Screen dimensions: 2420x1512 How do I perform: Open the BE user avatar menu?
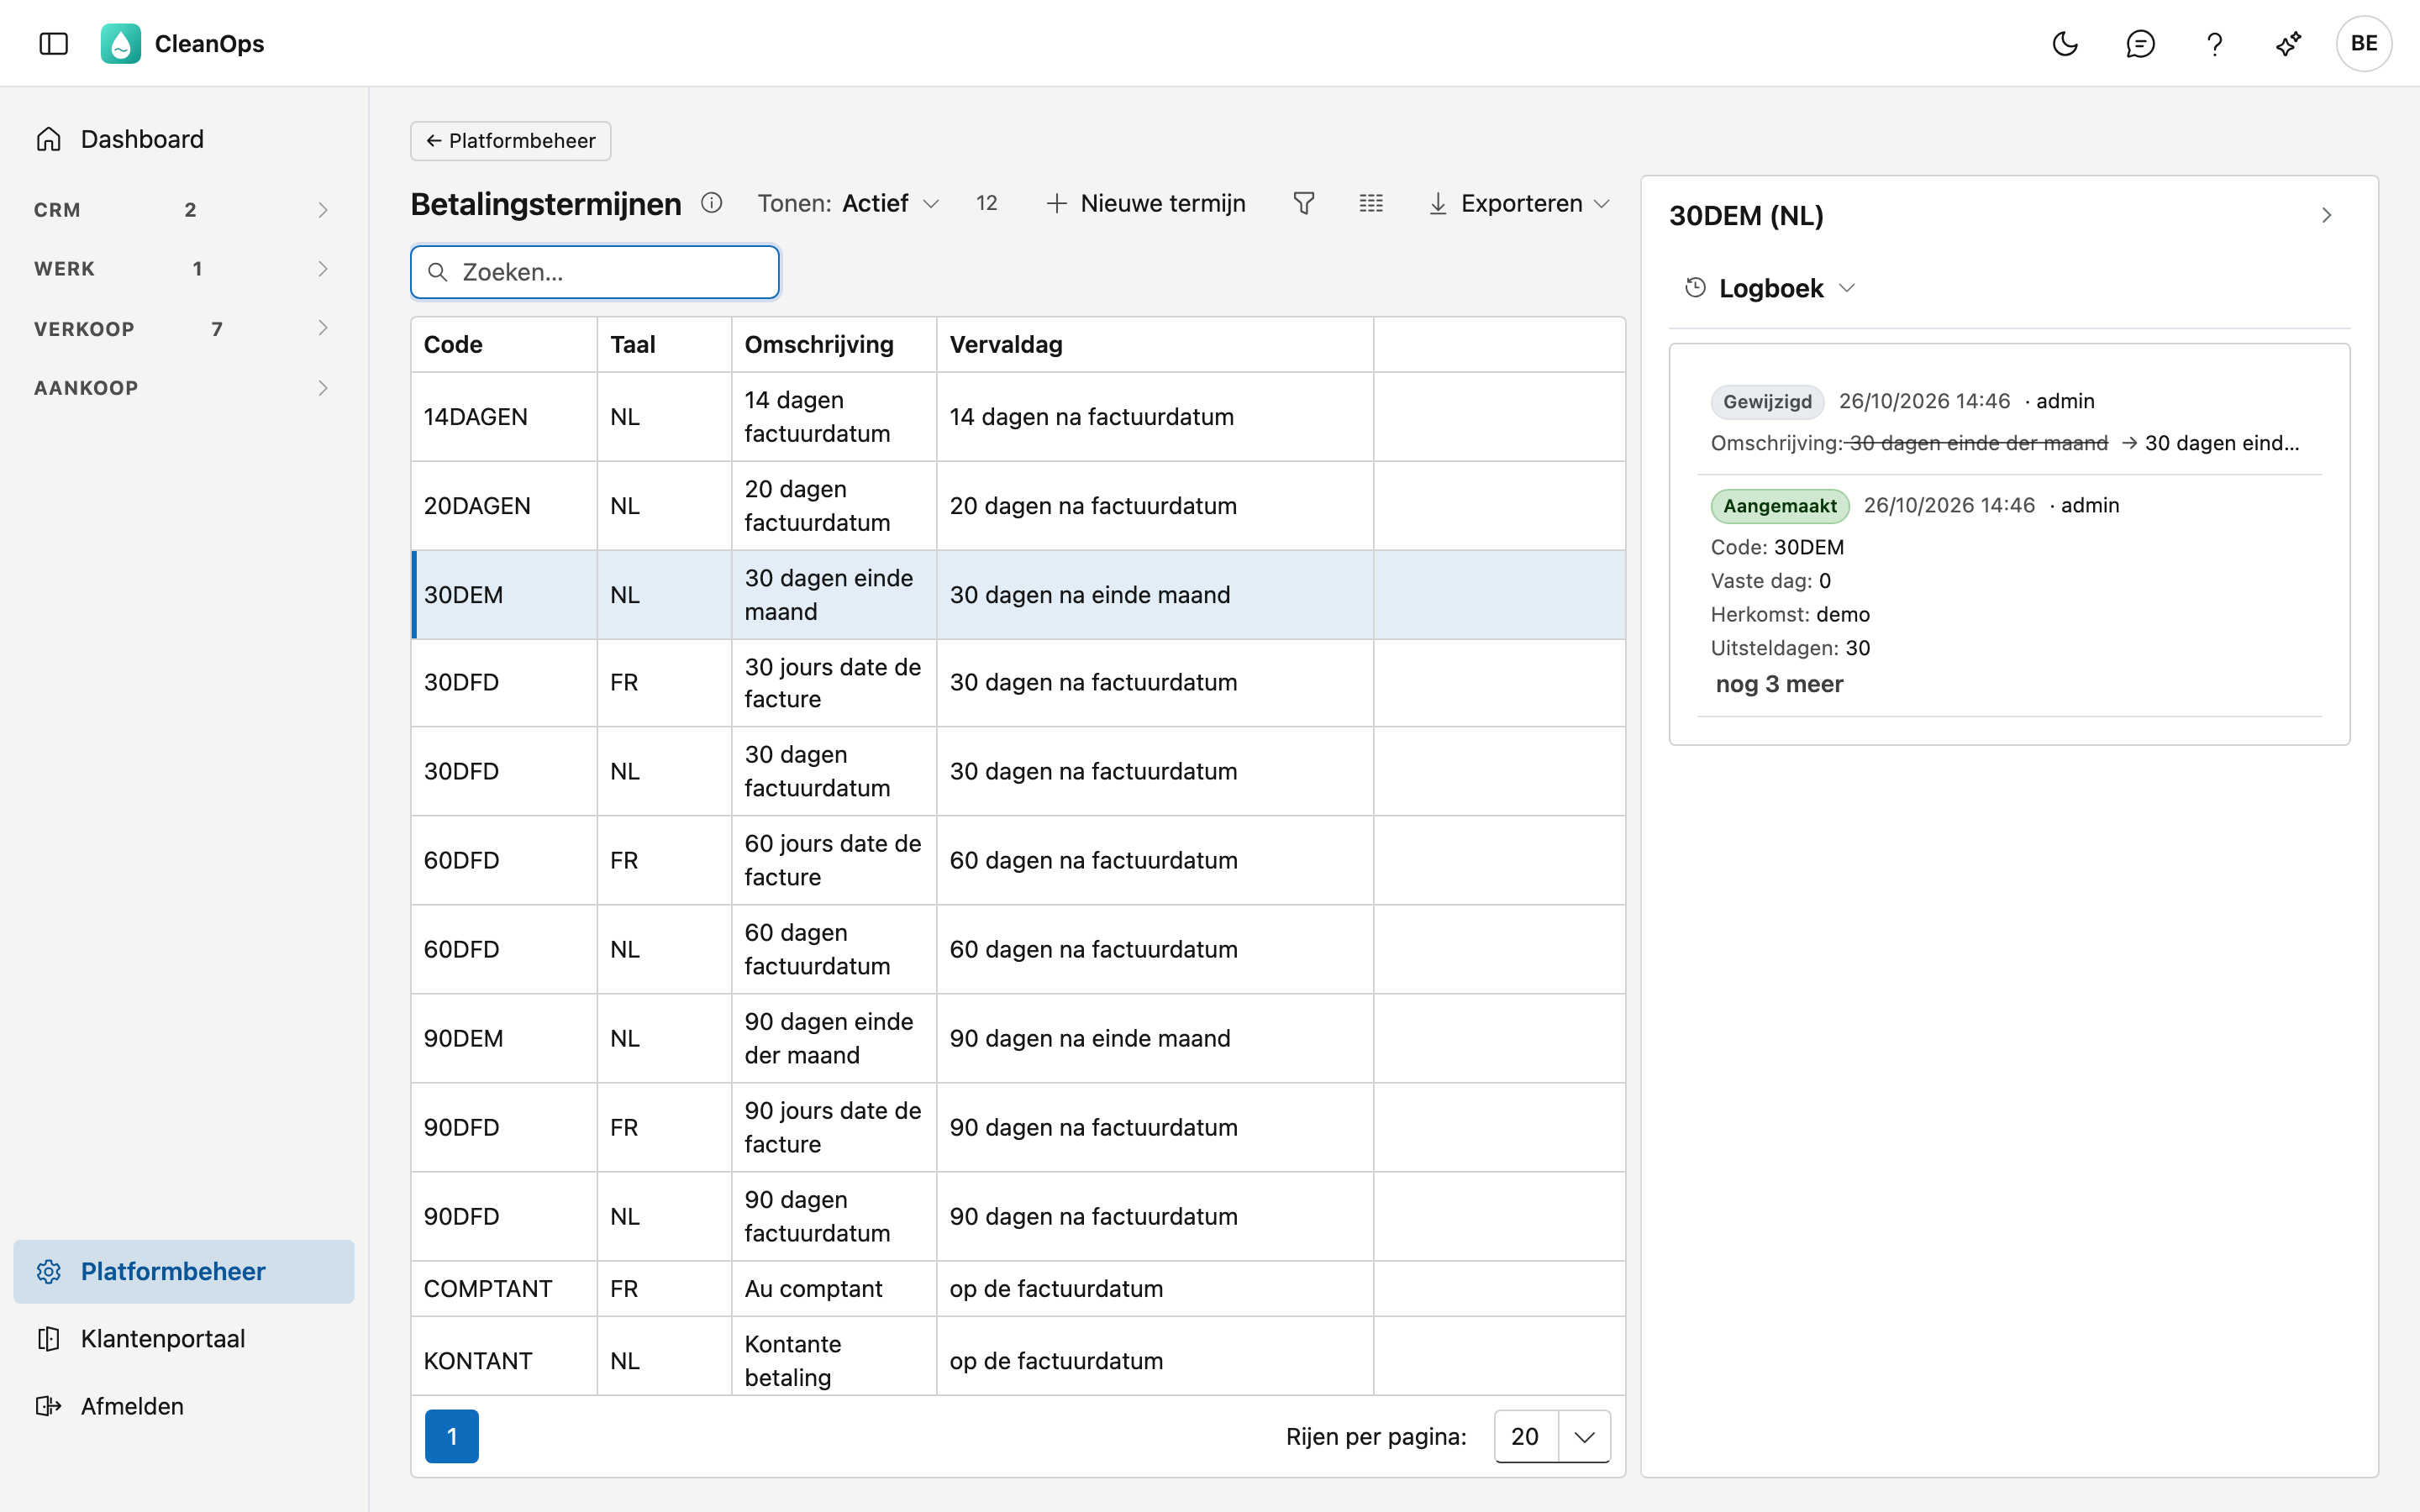(2363, 43)
